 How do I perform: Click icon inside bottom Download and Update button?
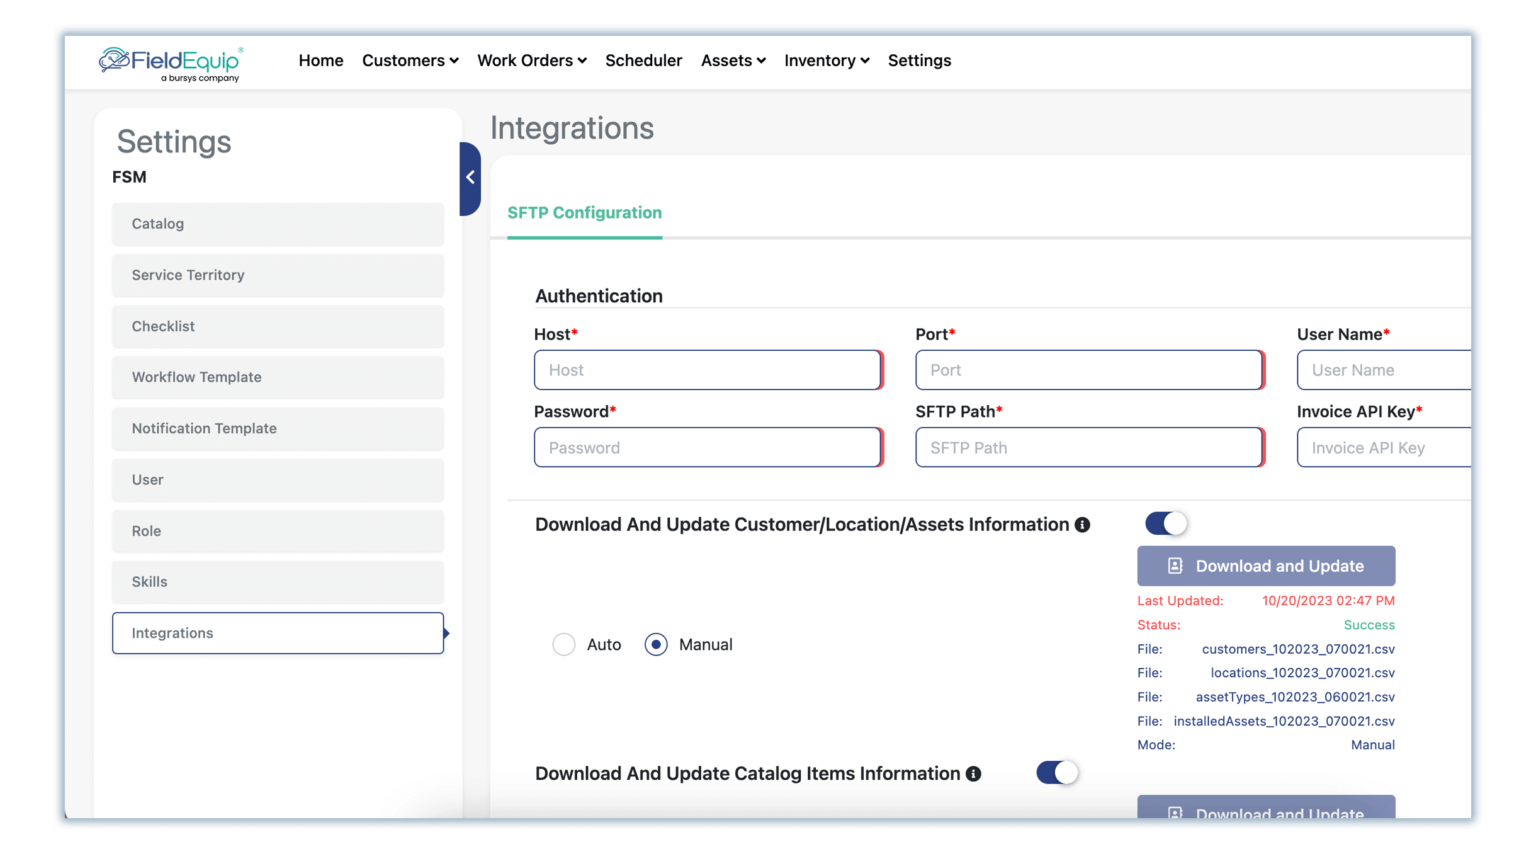click(1174, 814)
